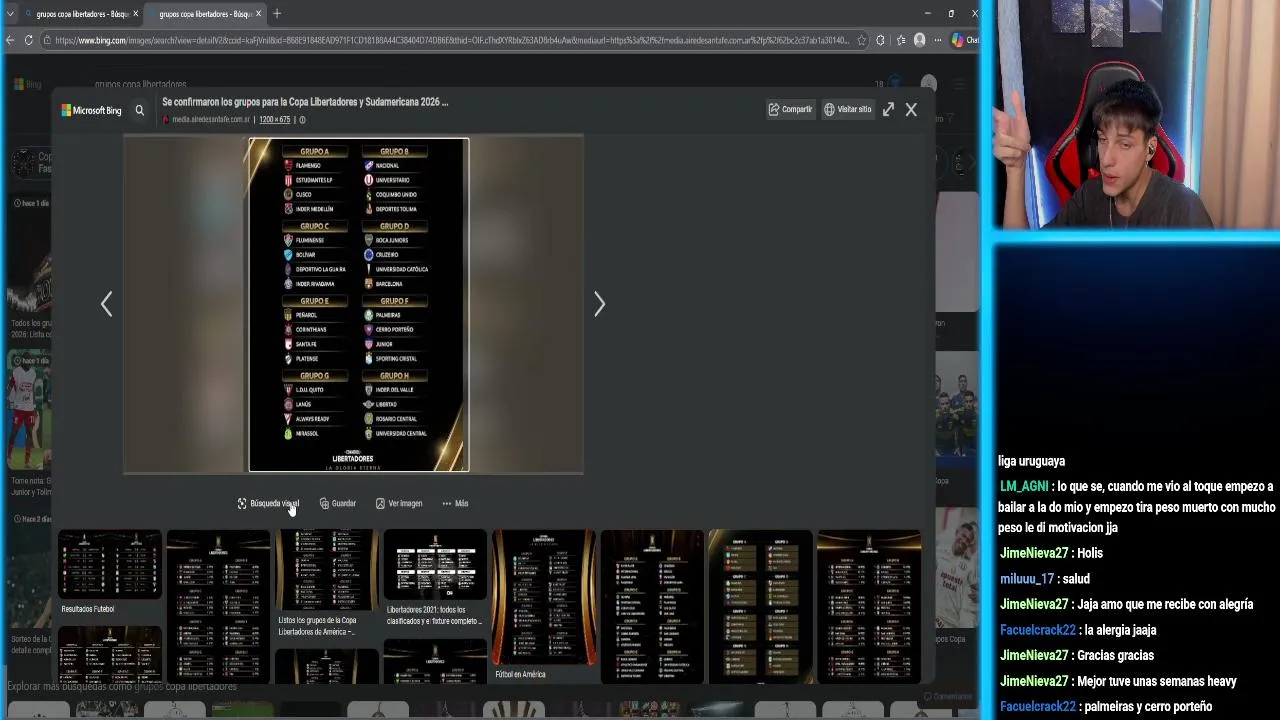Click 'Fútbol en América' caption text
The image size is (1280, 720).
click(x=520, y=674)
